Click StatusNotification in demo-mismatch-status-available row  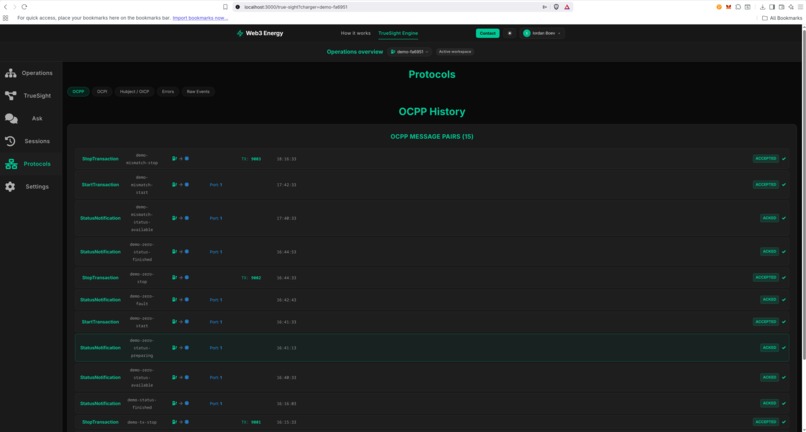pos(100,218)
